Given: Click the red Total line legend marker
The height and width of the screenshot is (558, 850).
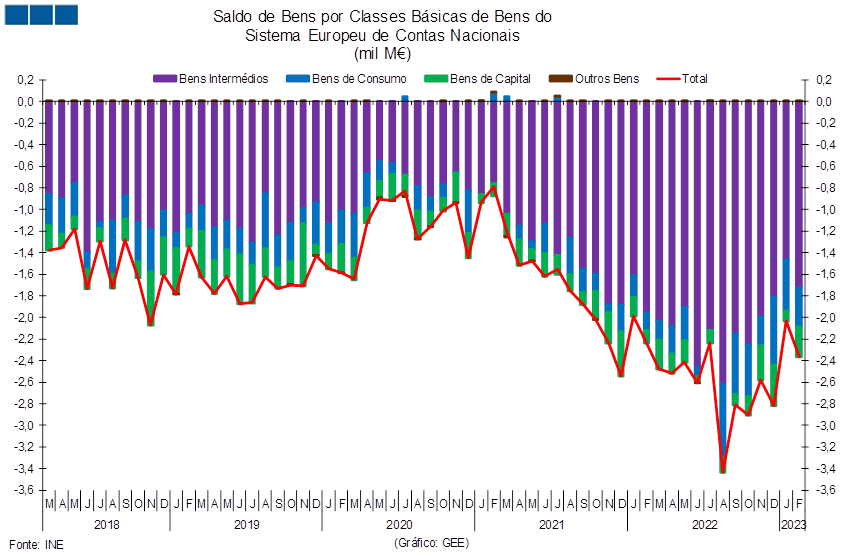Looking at the screenshot, I should point(668,79).
